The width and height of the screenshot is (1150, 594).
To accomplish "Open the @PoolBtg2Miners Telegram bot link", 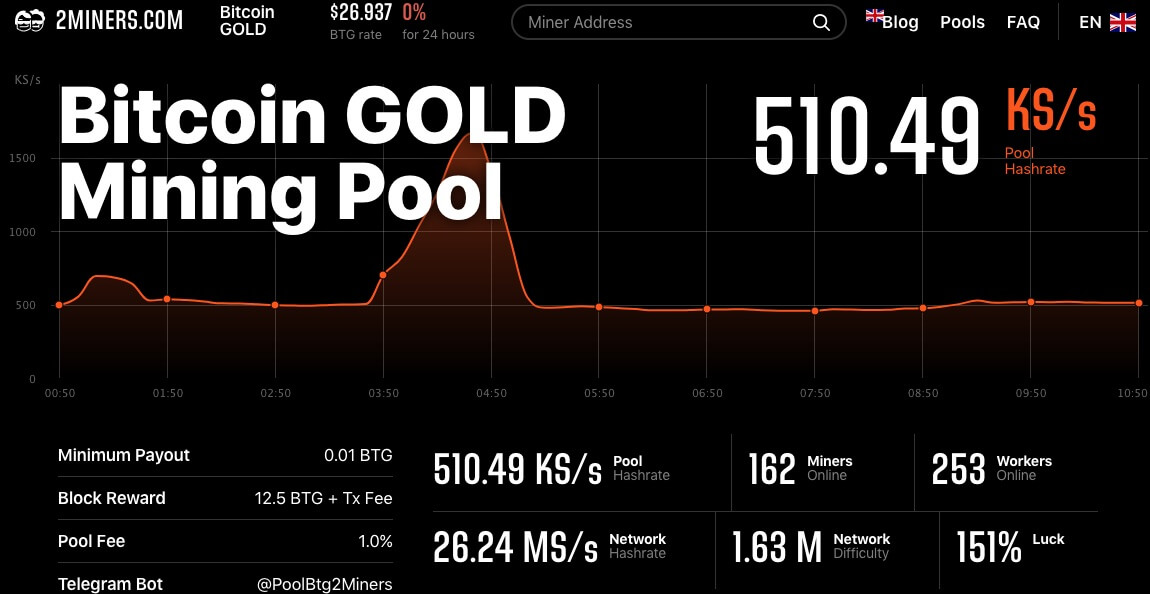I will pos(324,584).
